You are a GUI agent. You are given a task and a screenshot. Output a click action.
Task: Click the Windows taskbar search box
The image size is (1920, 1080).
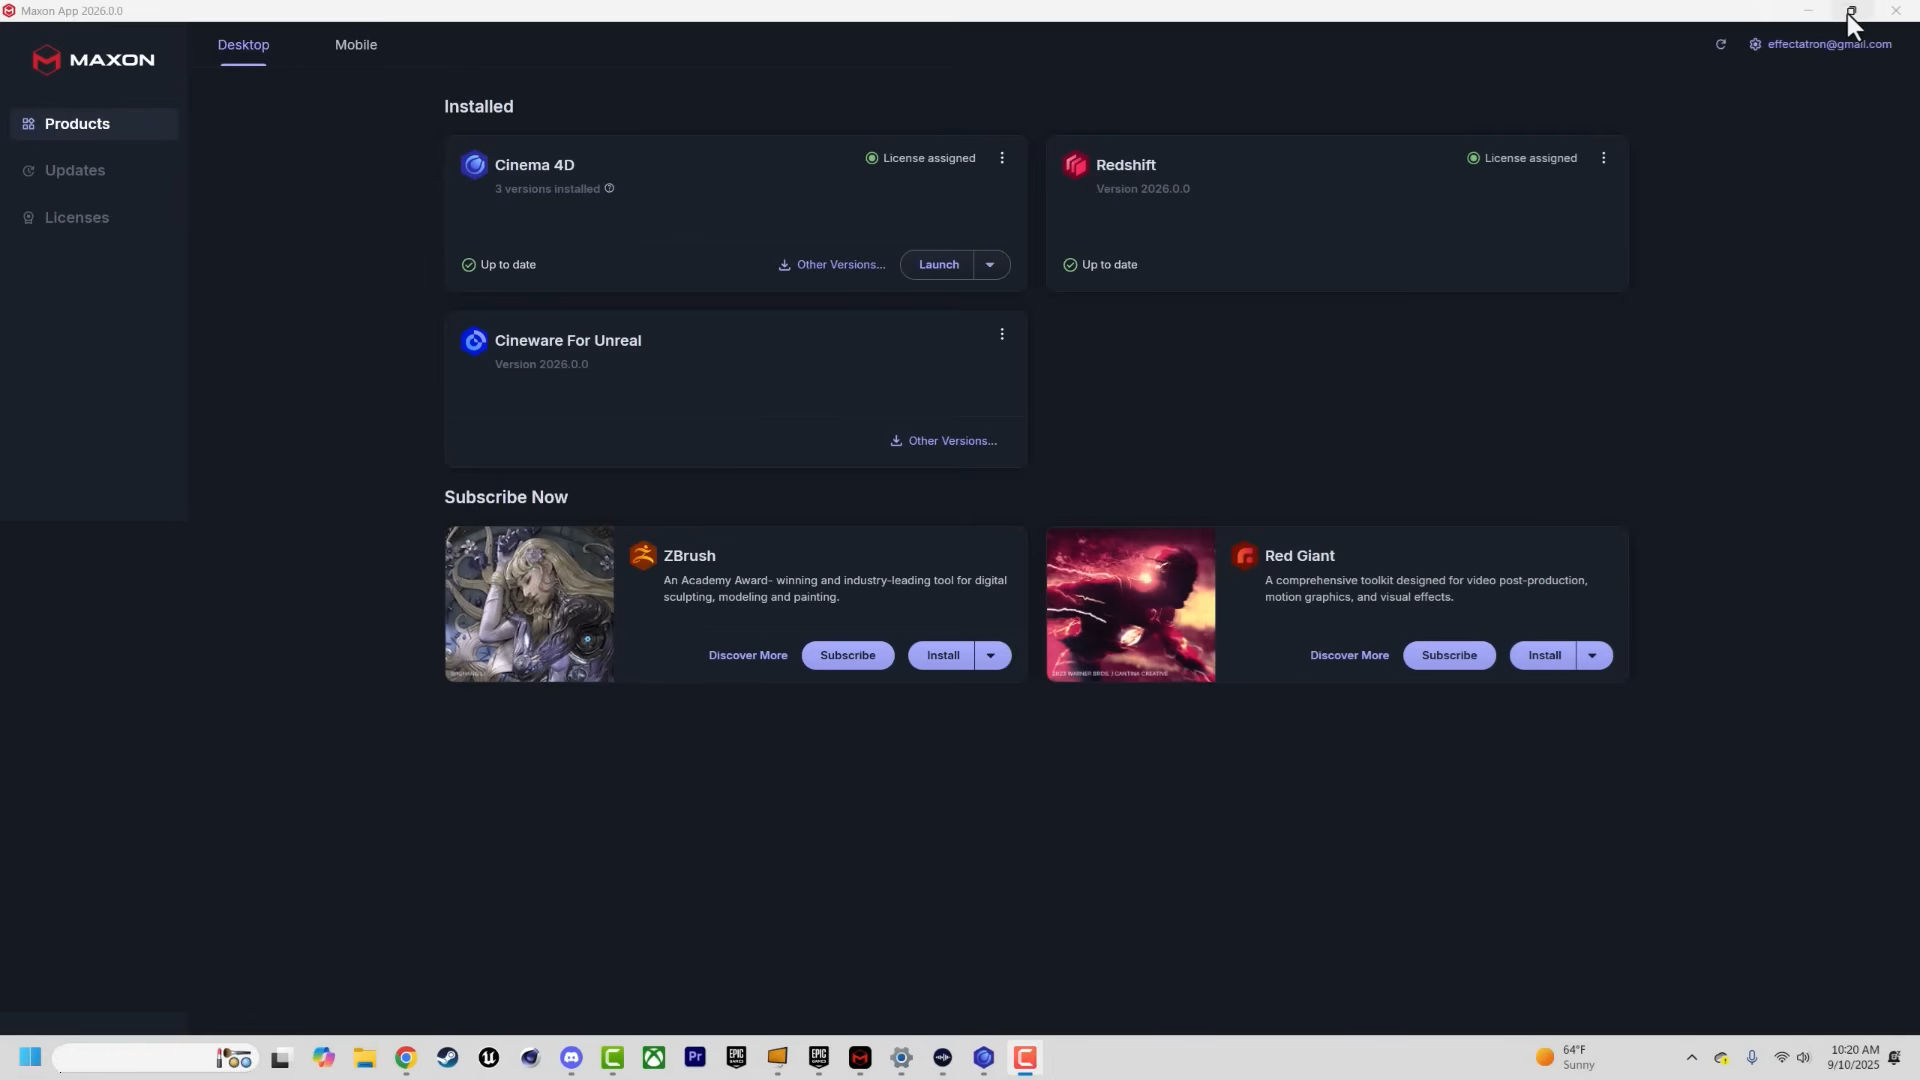click(x=155, y=1058)
